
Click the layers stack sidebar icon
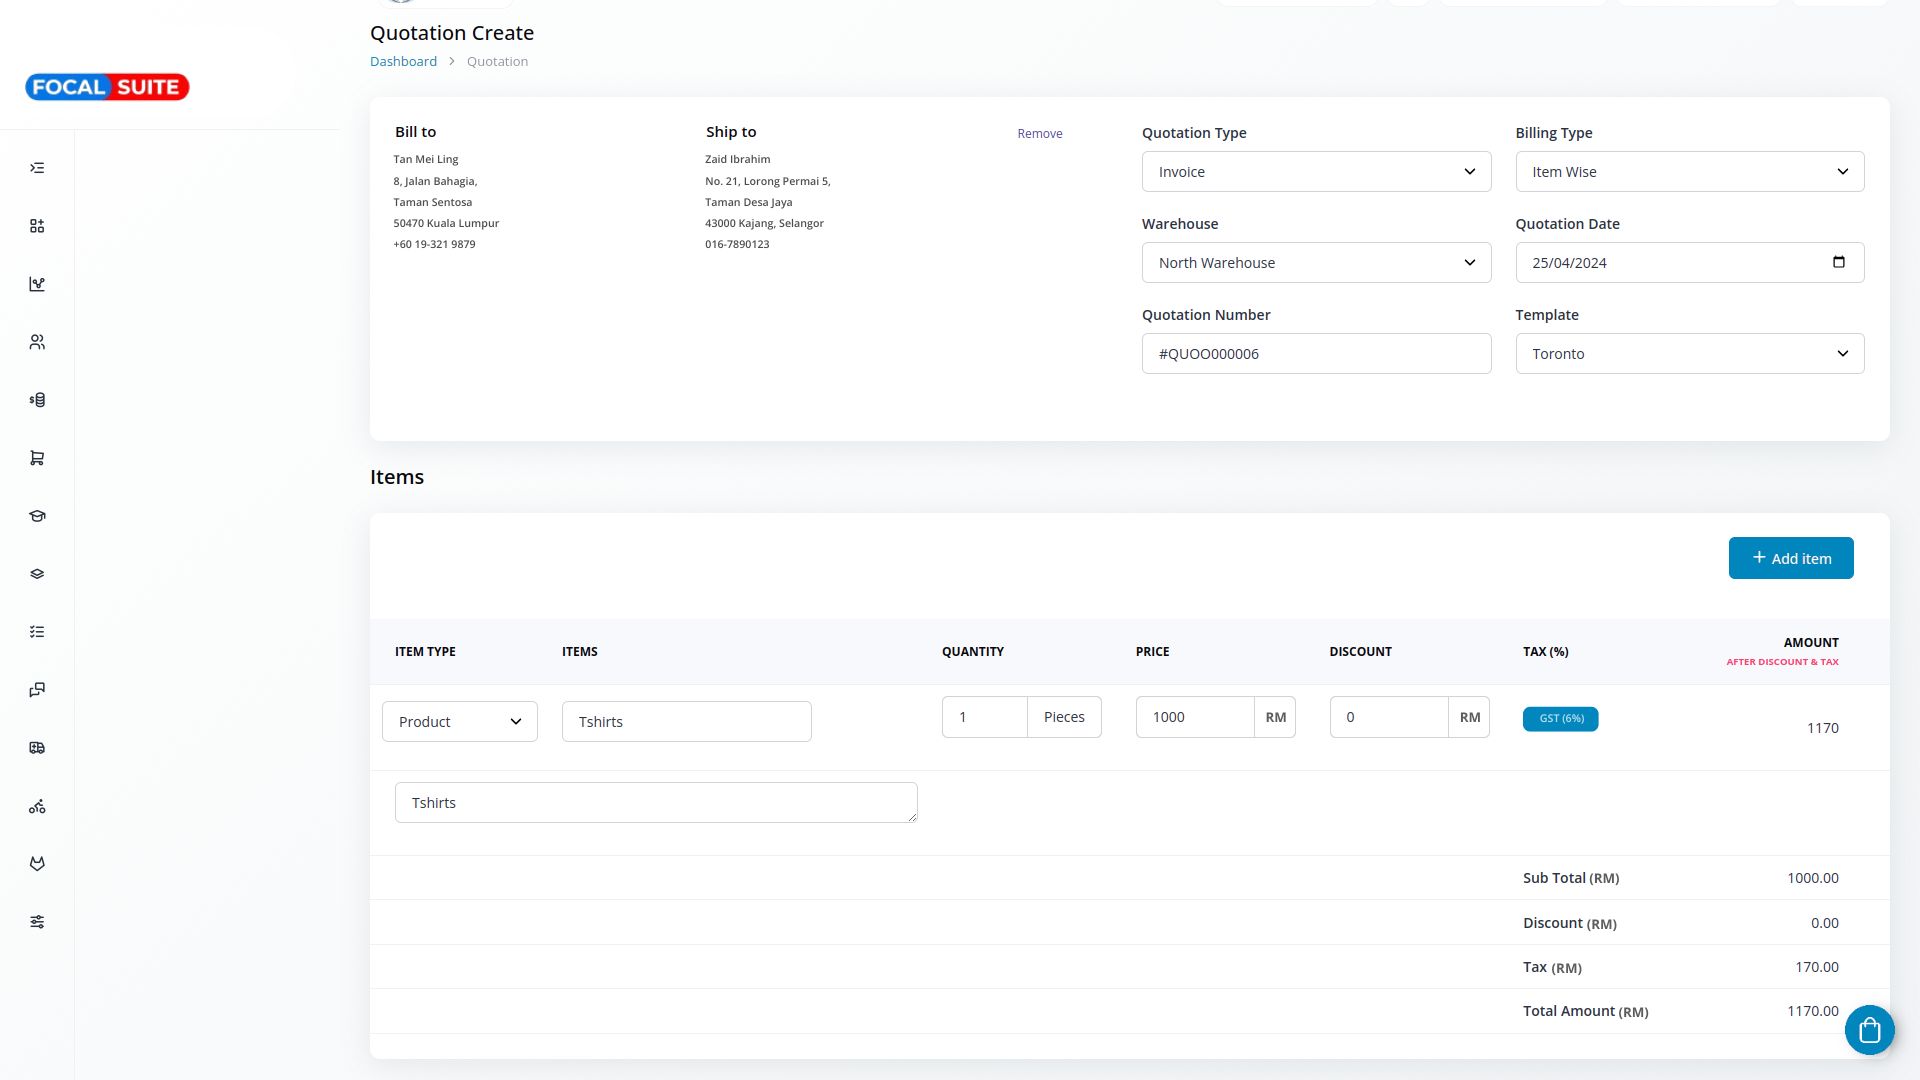[x=37, y=574]
